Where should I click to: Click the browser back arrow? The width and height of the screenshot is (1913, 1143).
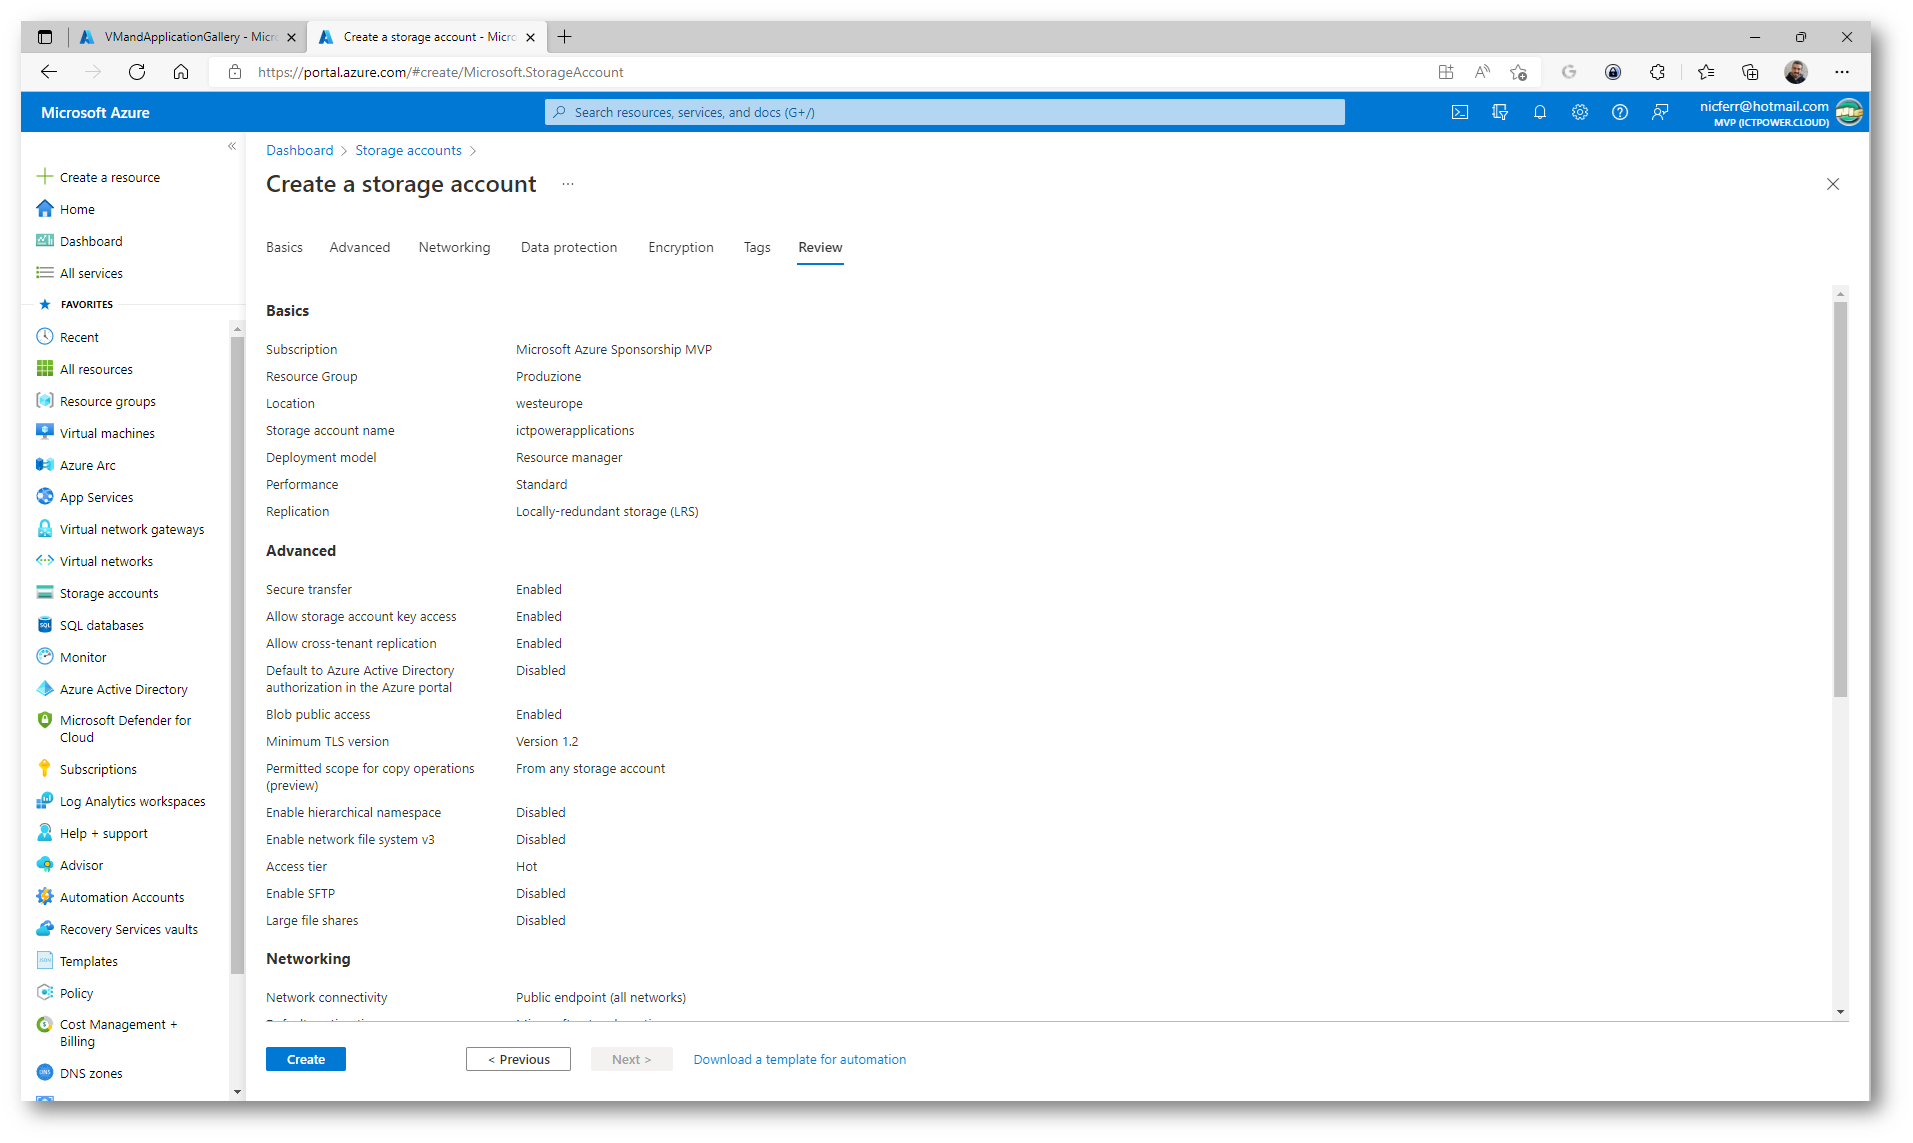[48, 72]
